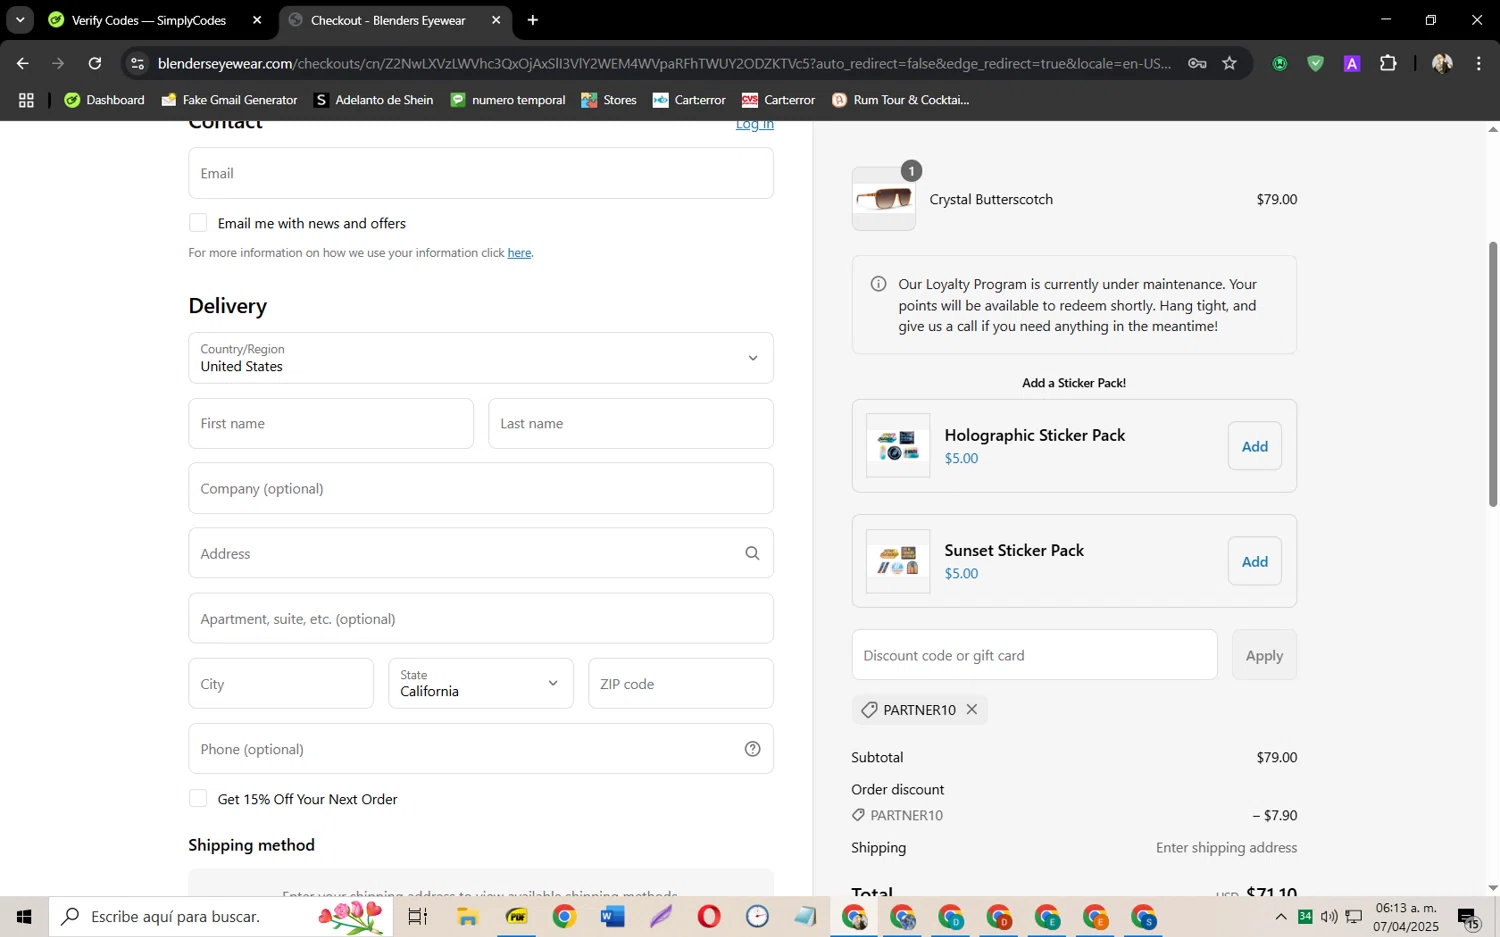Show hidden system tray icons

(1280, 916)
